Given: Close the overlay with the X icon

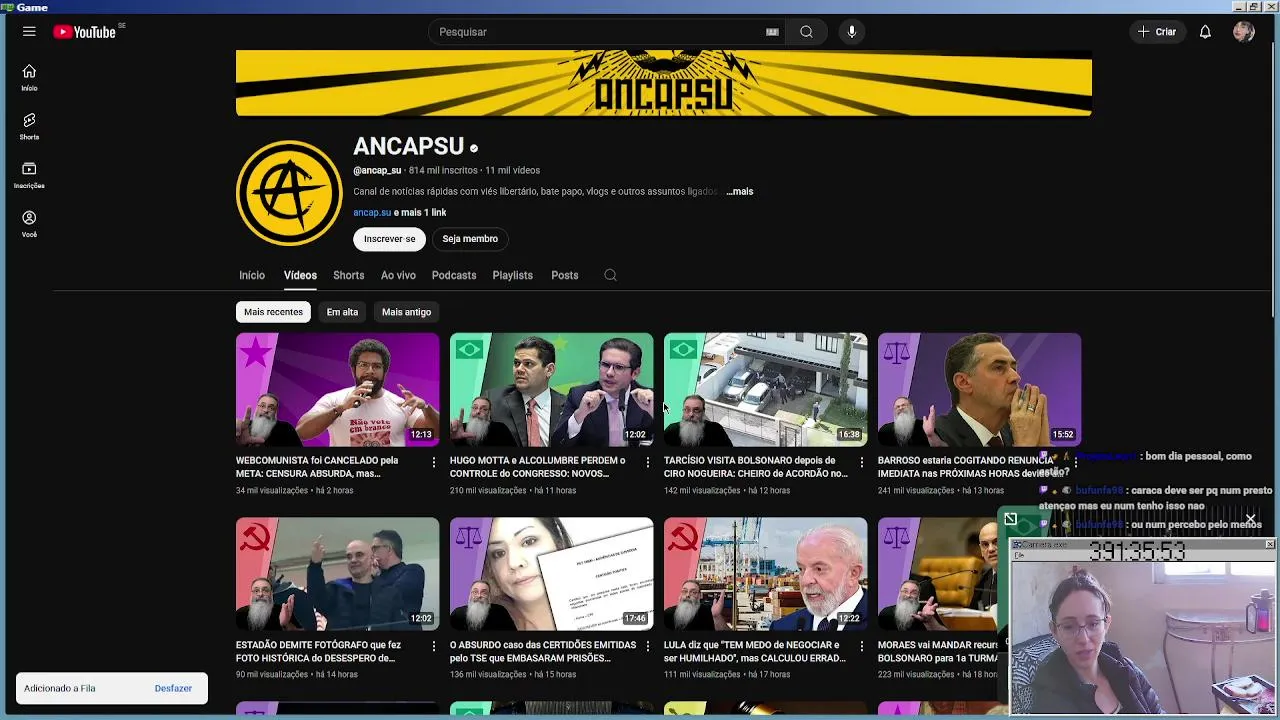Looking at the screenshot, I should tap(1250, 519).
